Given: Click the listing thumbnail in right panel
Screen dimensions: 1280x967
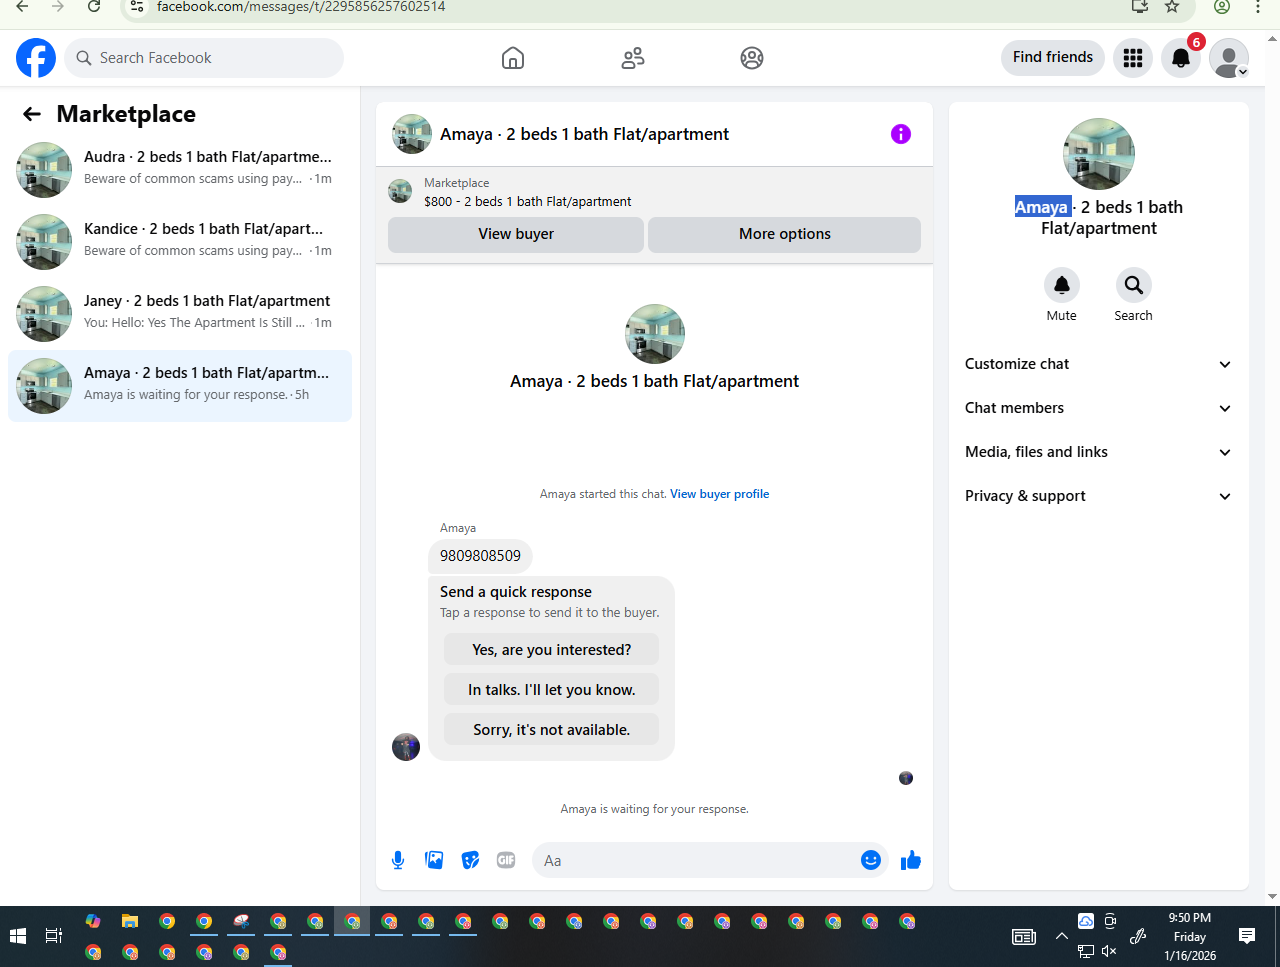Looking at the screenshot, I should pos(1099,154).
